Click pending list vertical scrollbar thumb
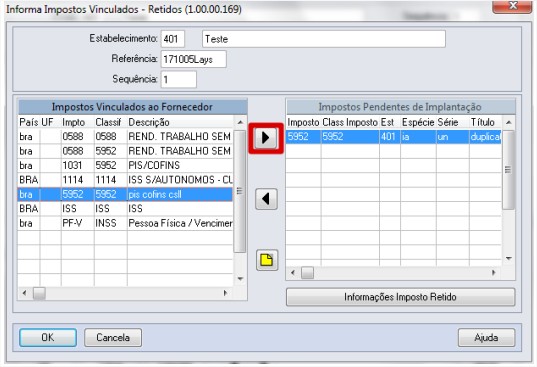 [509, 169]
